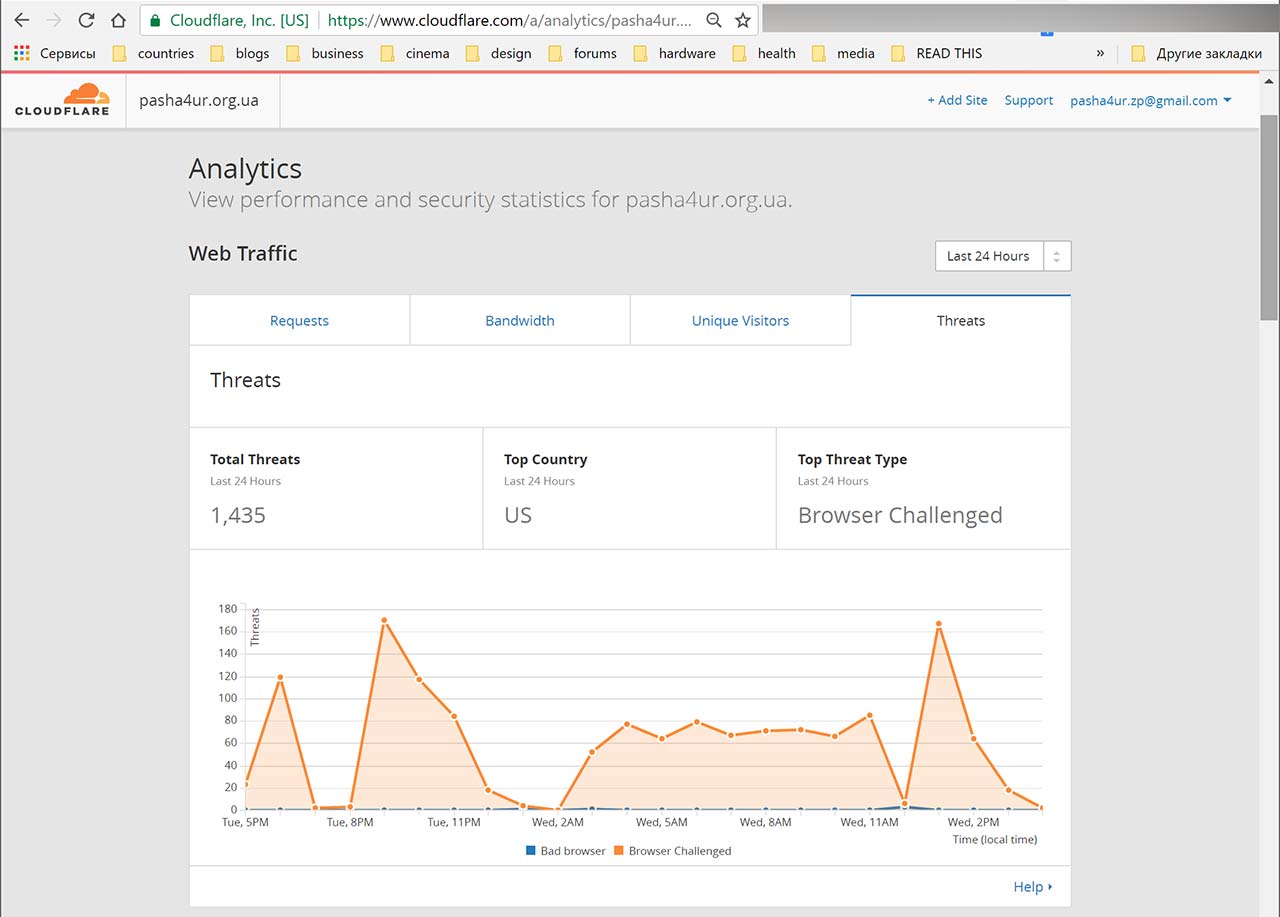Click the + Add Site link
The height and width of the screenshot is (917, 1280).
pyautogui.click(x=957, y=100)
